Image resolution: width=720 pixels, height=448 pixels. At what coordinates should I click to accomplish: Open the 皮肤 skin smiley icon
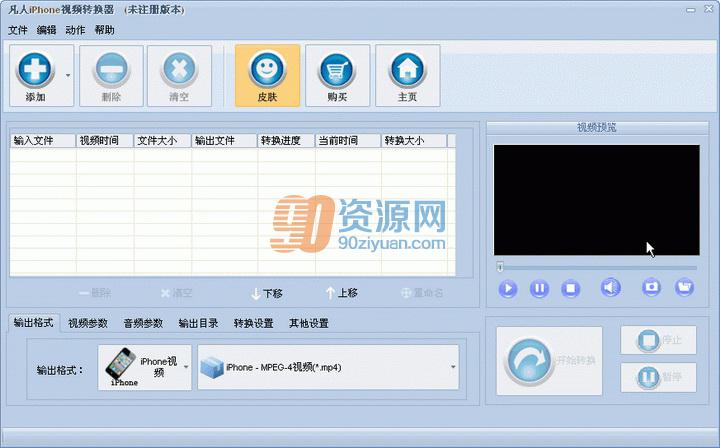[267, 70]
